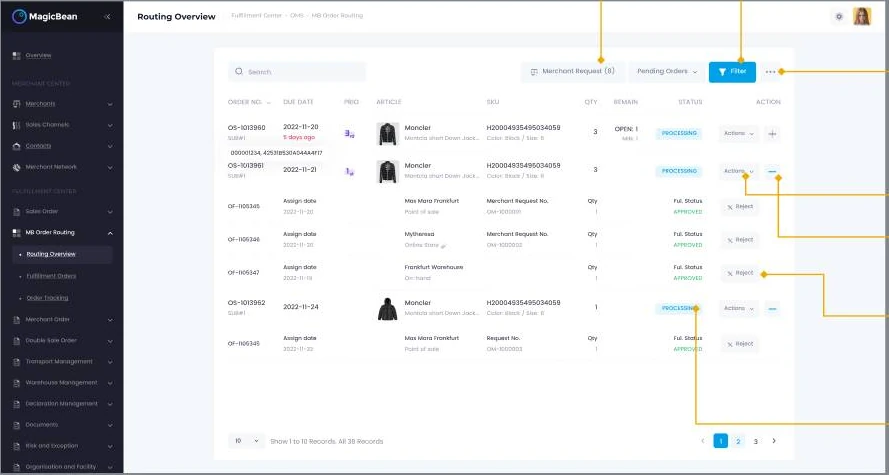Open Actions dropdown for order OS-1013962
Image resolution: width=889 pixels, height=475 pixels.
738,309
